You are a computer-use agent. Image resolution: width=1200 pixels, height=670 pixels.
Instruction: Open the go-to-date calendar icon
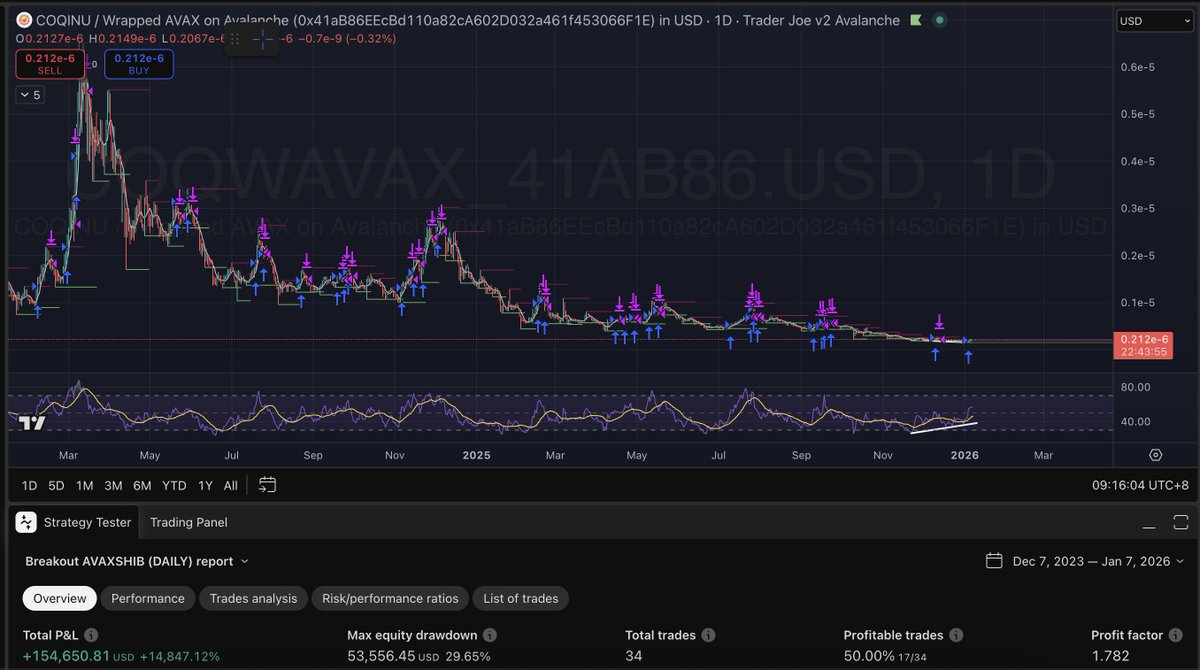(x=267, y=485)
